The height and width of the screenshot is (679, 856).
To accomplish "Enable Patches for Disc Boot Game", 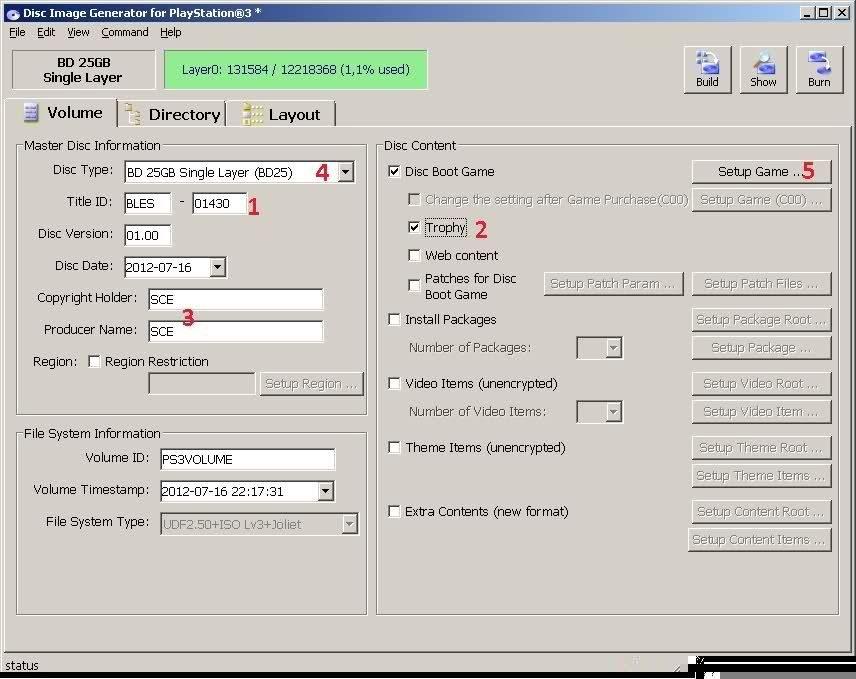I will pyautogui.click(x=414, y=285).
